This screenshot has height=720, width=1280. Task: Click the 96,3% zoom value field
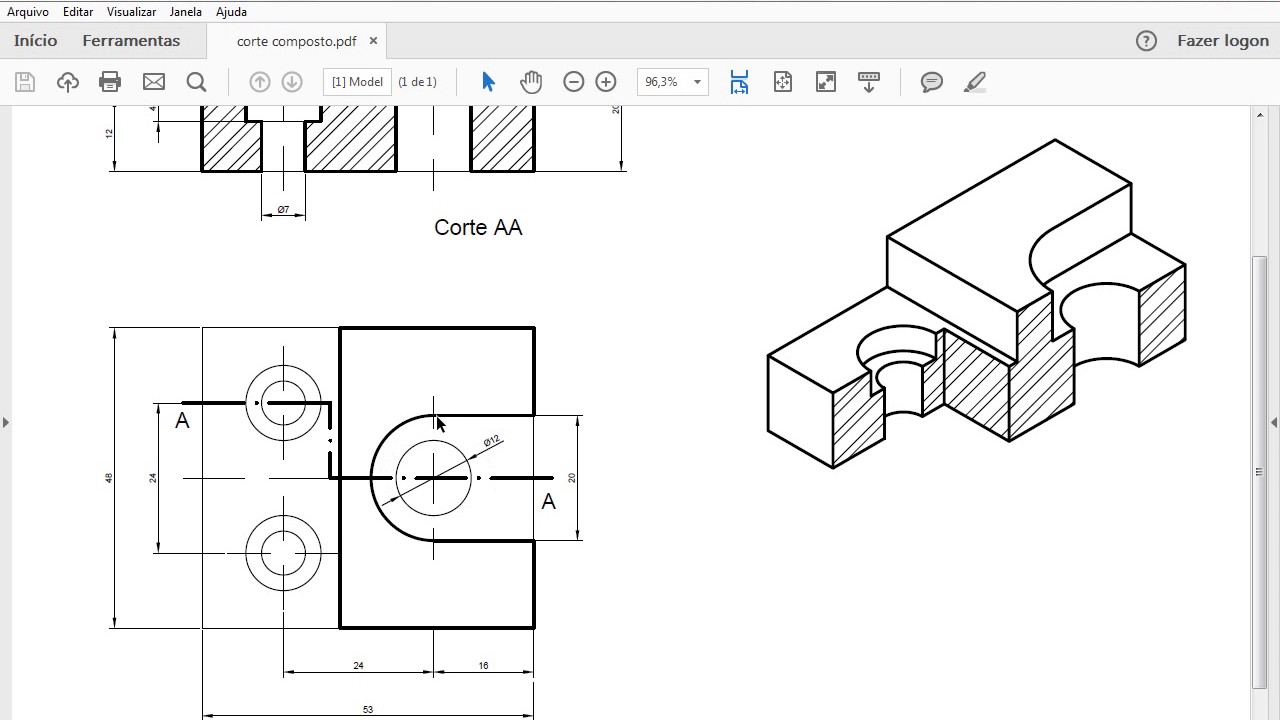[x=662, y=82]
